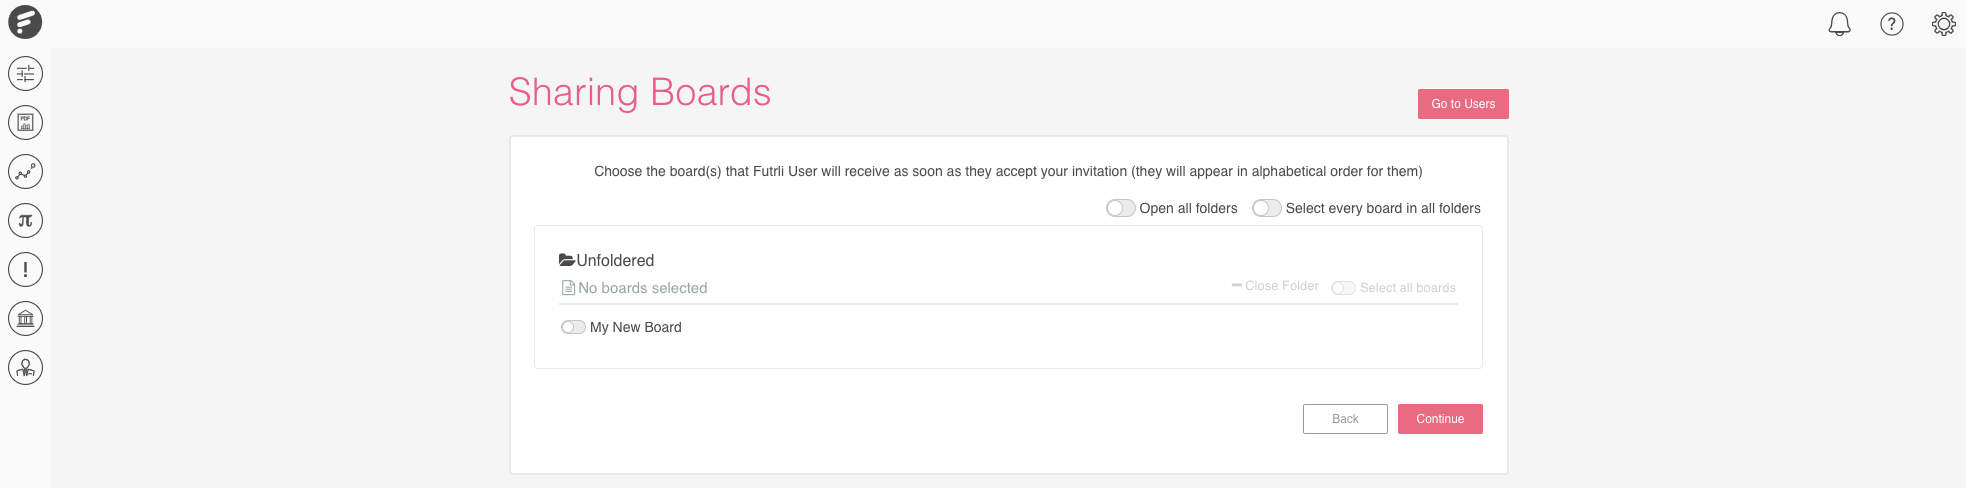The width and height of the screenshot is (1966, 488).
Task: Open the PDF reports sidebar icon
Action: point(25,122)
